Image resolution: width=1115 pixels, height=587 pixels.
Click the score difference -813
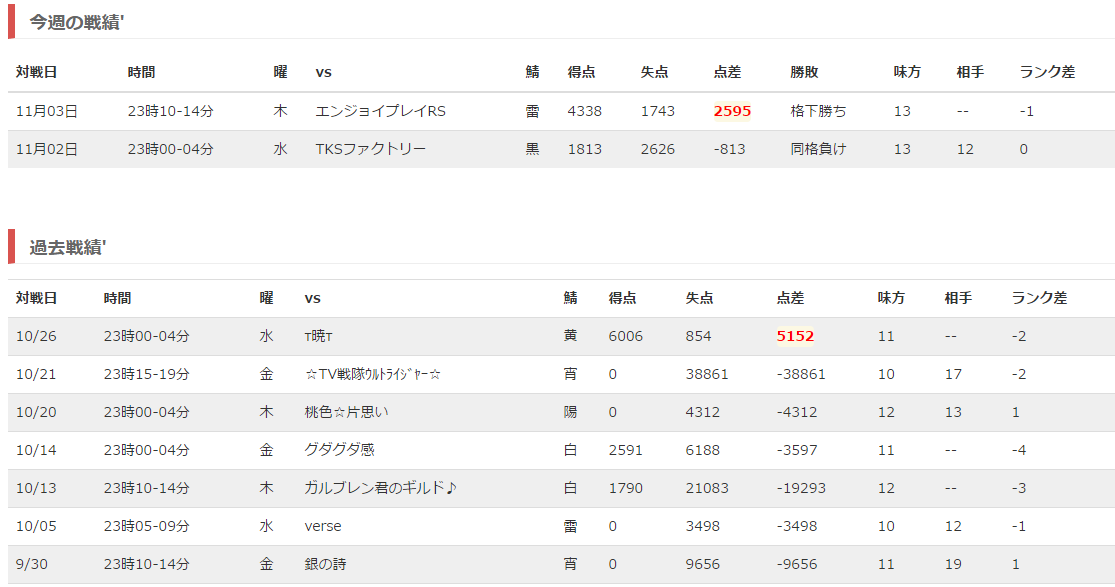point(730,149)
